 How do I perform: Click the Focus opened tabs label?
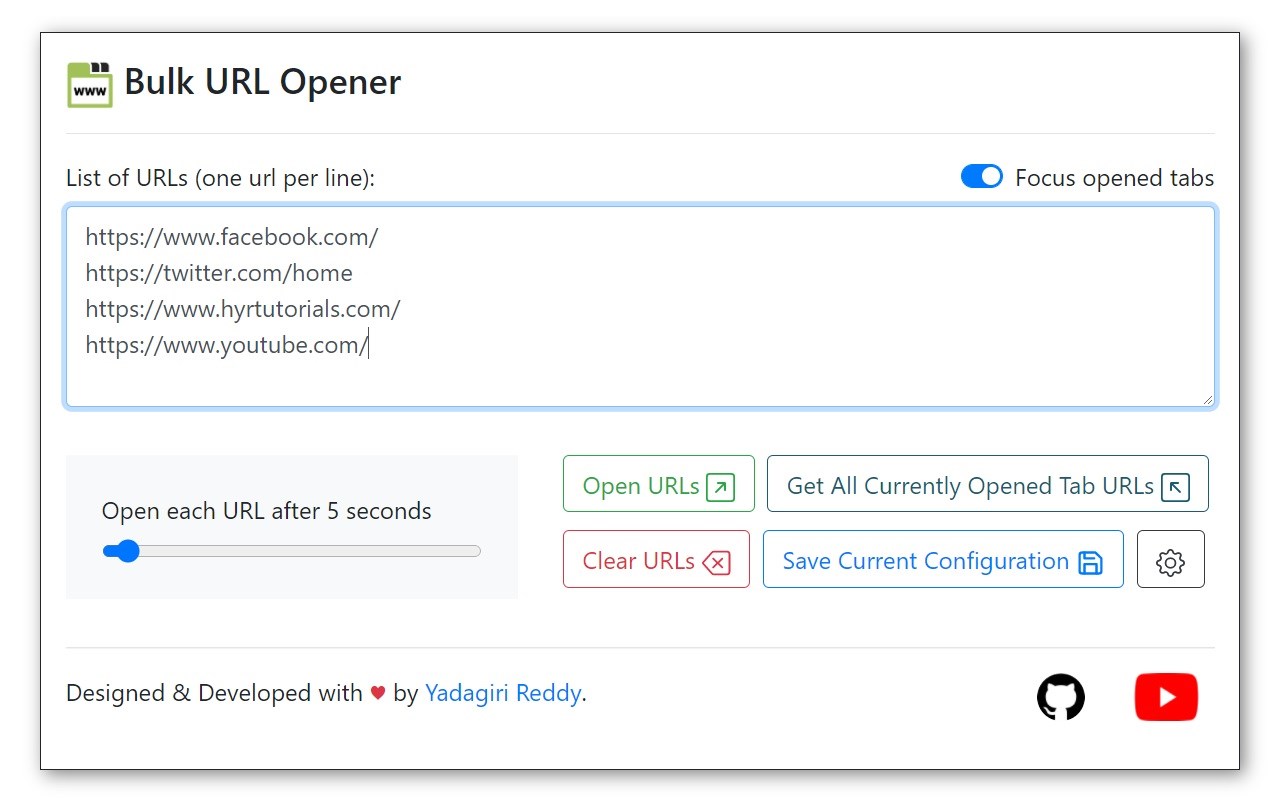1114,178
